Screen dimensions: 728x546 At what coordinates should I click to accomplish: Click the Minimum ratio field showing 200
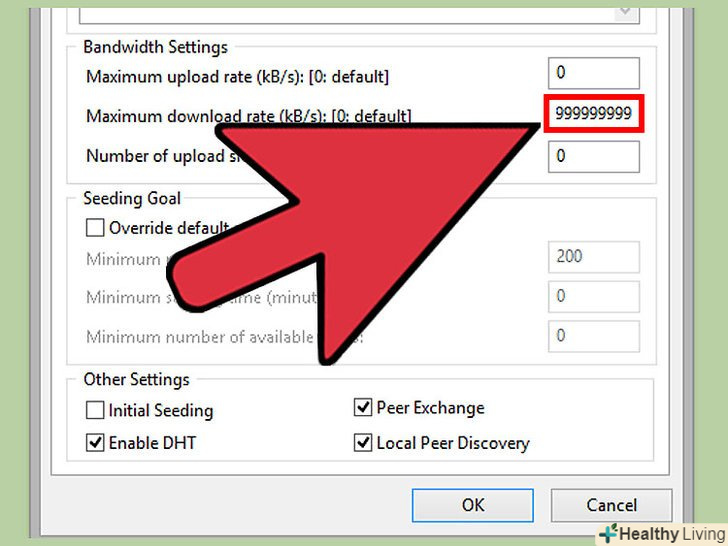593,257
